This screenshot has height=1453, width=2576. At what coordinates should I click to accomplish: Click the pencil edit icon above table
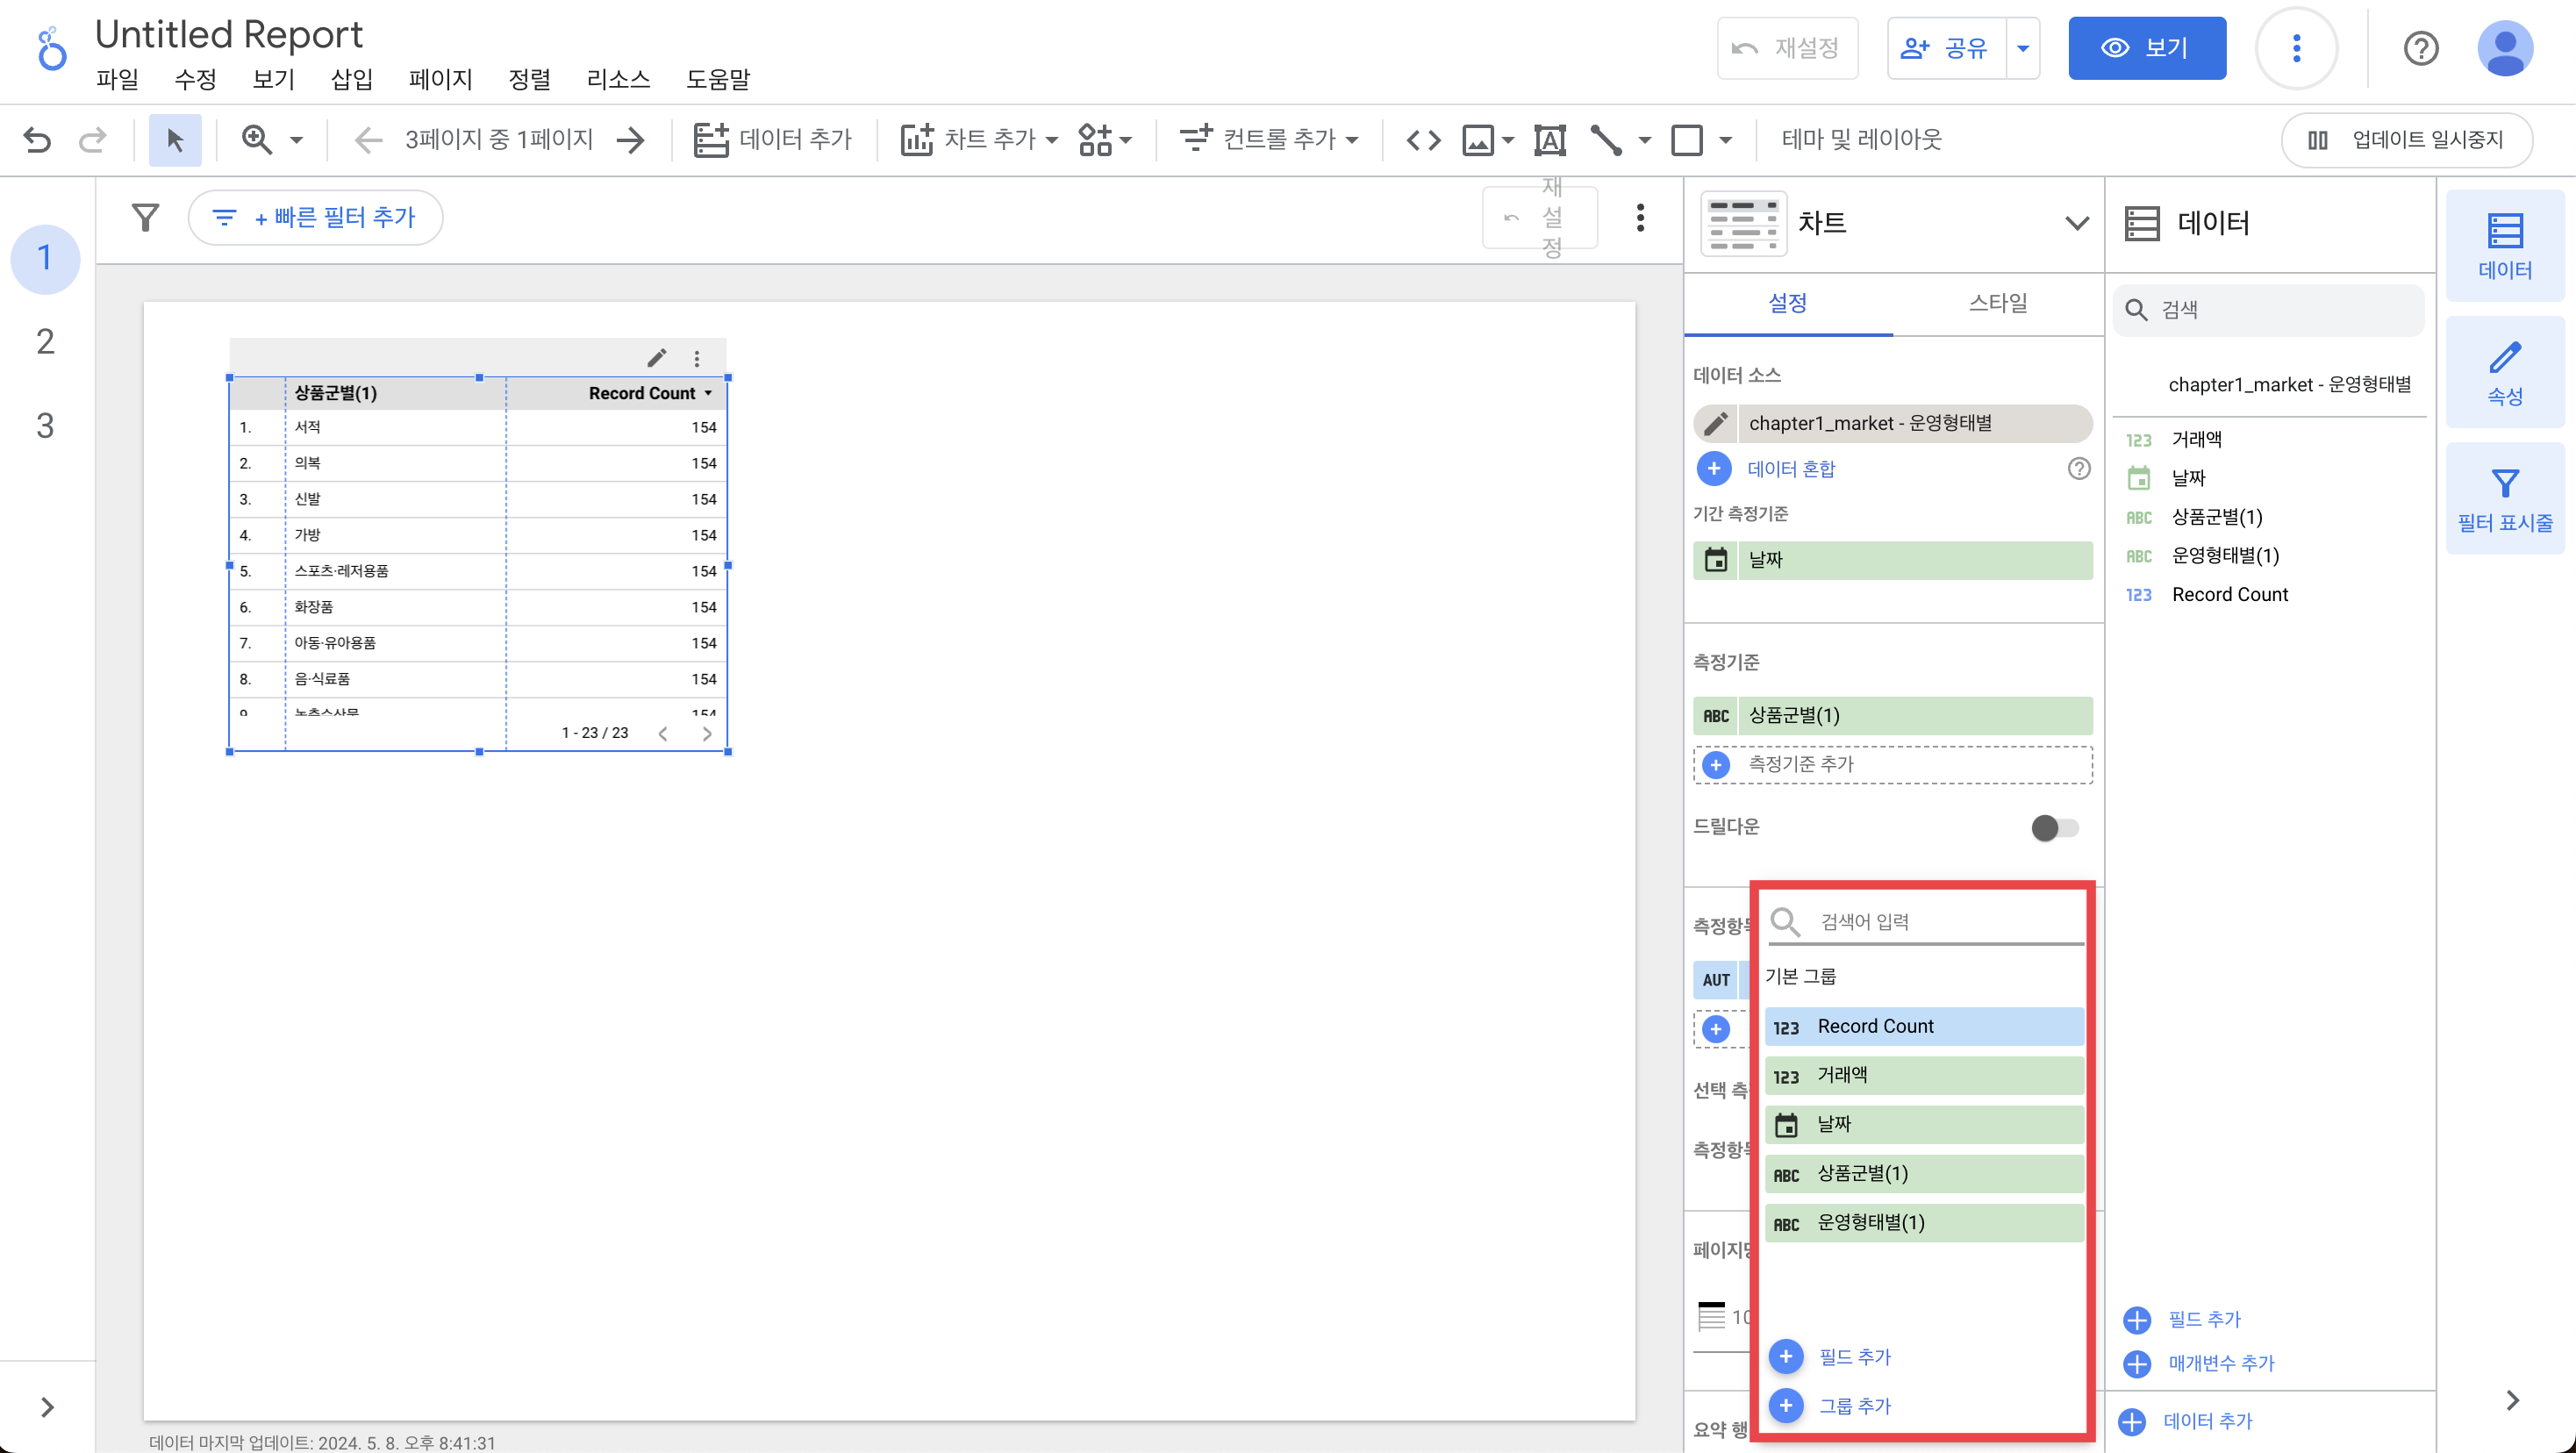(656, 358)
